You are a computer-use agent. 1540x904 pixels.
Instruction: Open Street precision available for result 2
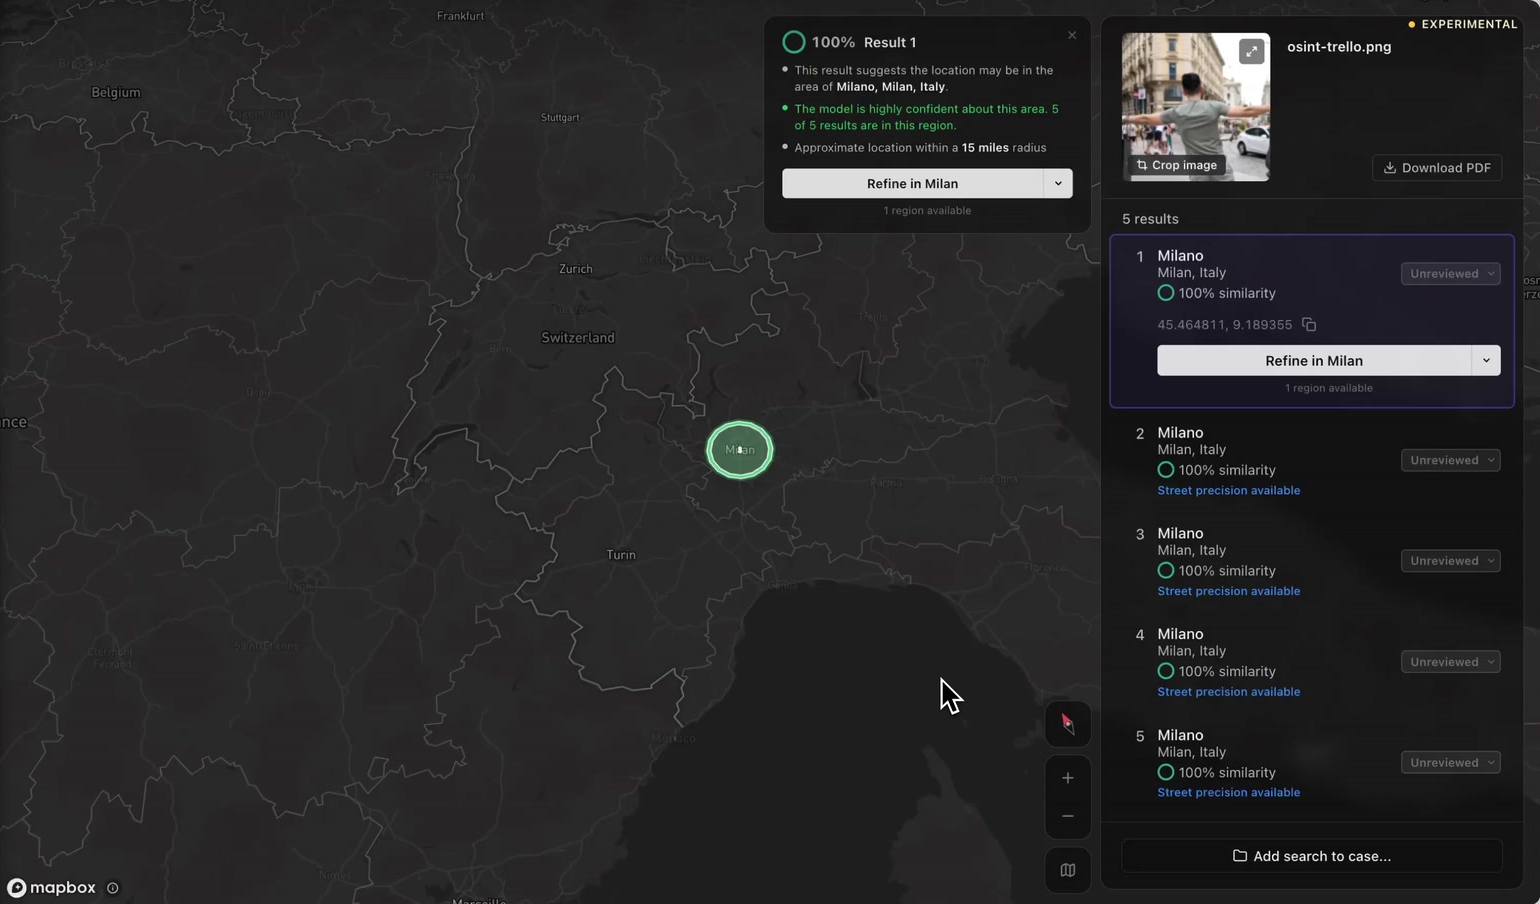point(1229,490)
